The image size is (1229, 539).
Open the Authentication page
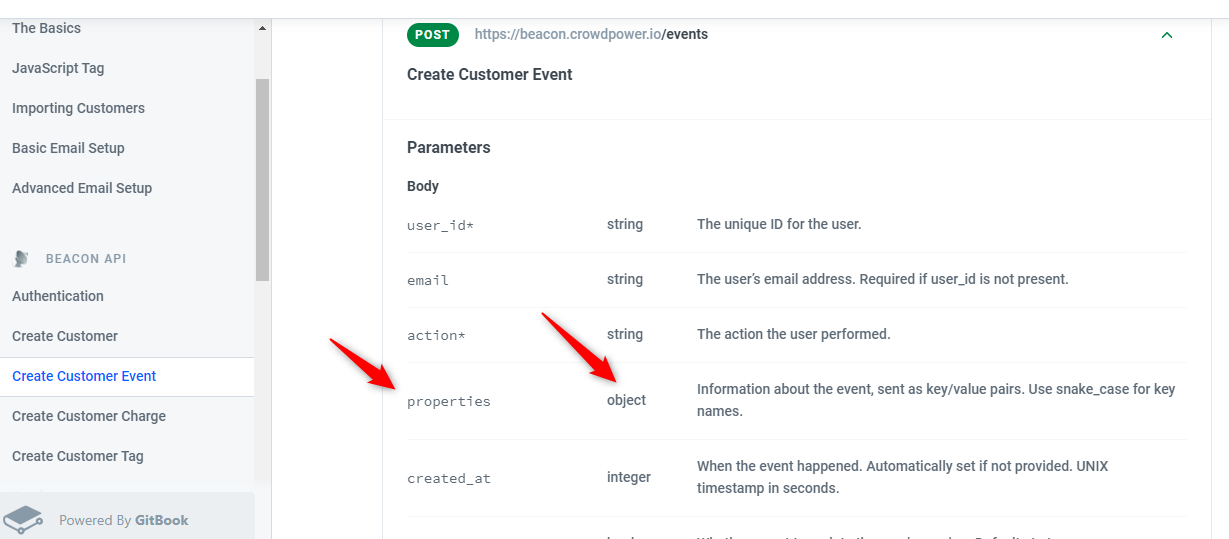tap(58, 296)
